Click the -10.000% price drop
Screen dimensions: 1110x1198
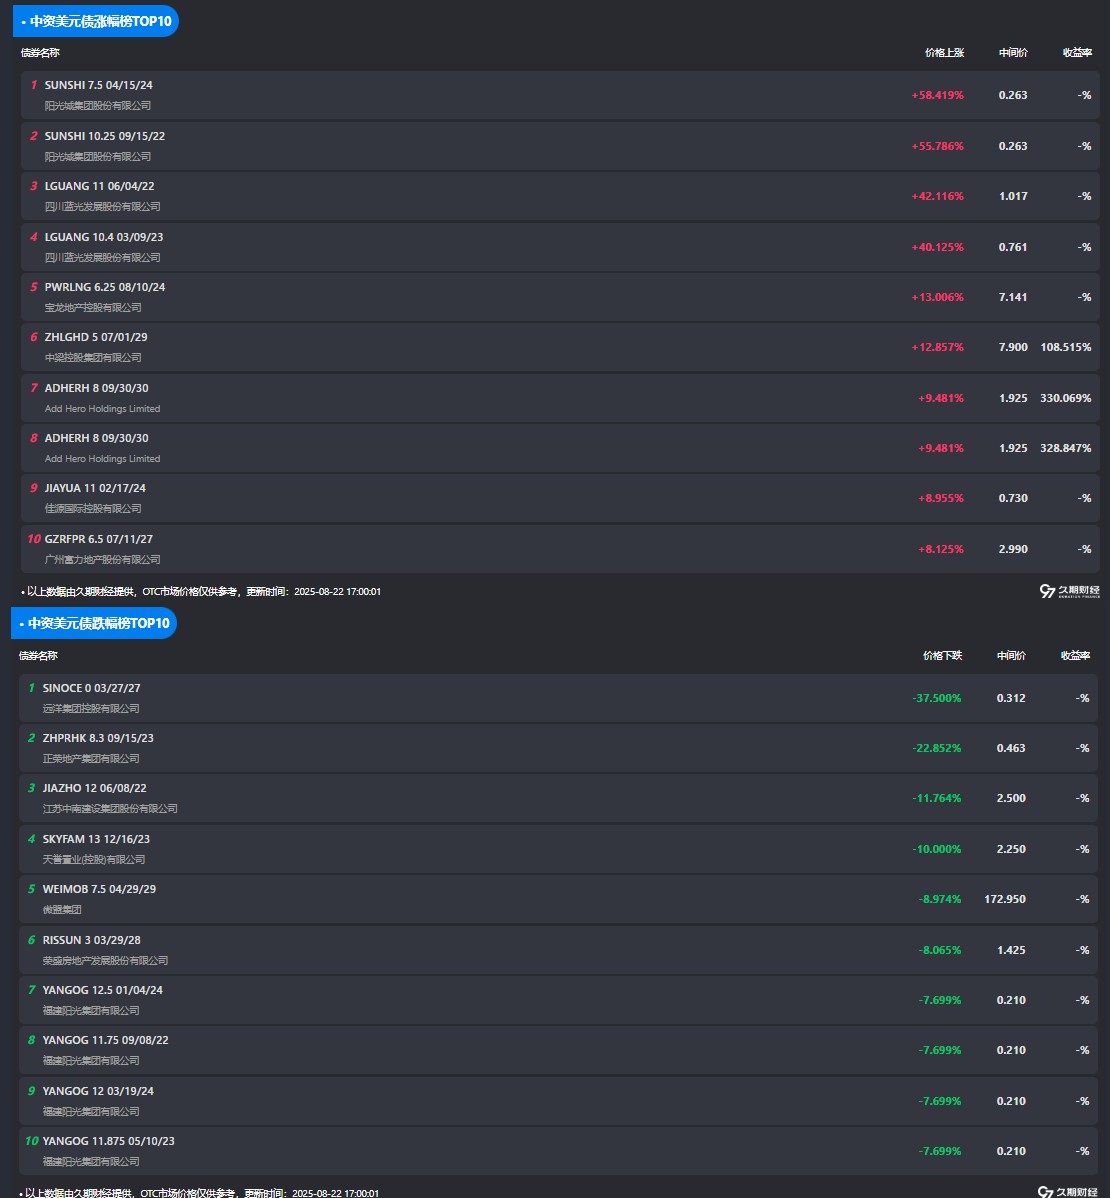937,850
